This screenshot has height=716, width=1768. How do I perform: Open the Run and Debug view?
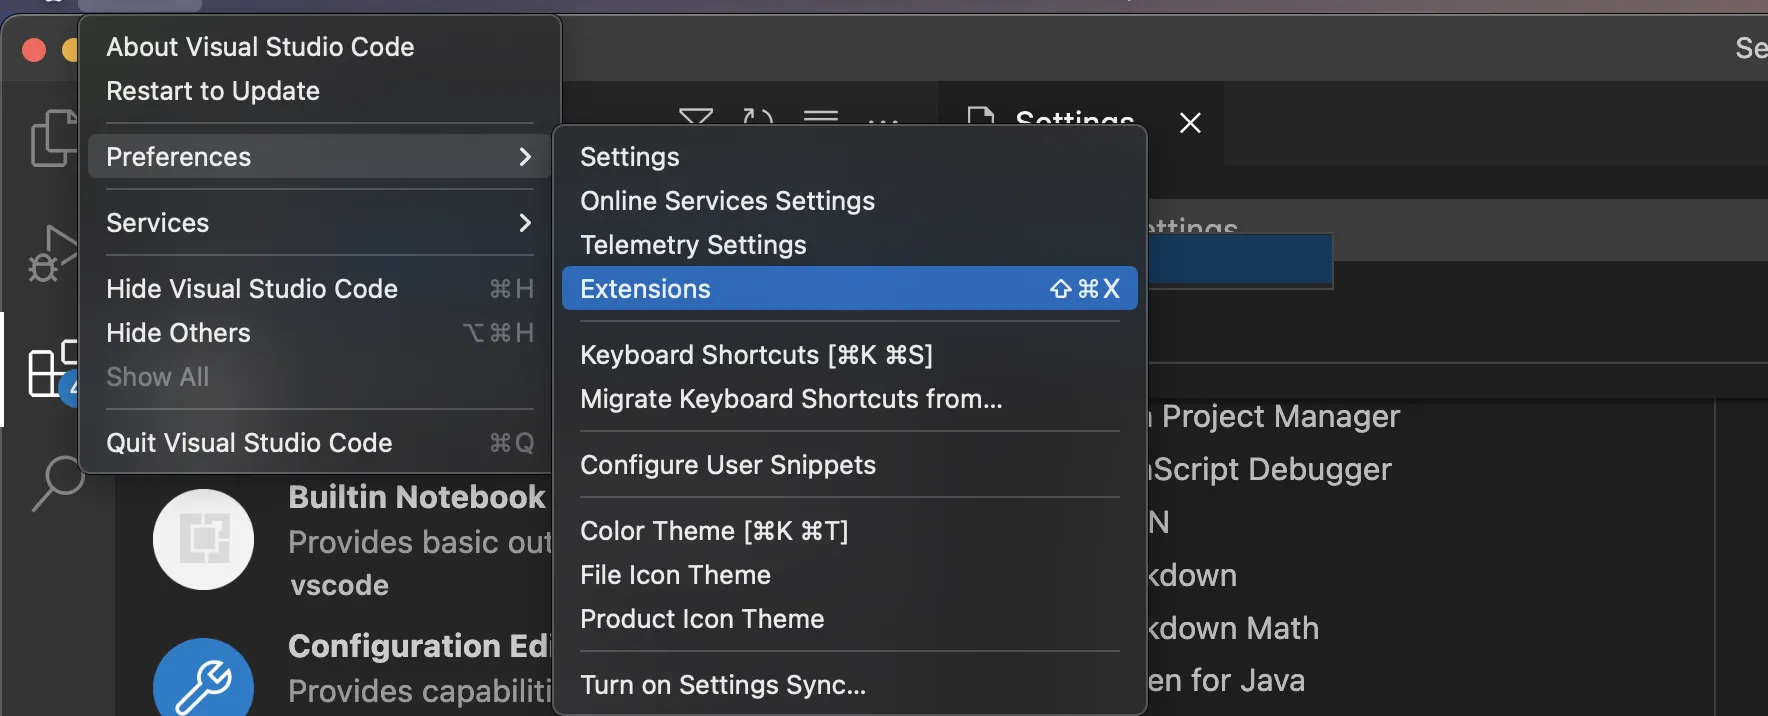(50, 254)
